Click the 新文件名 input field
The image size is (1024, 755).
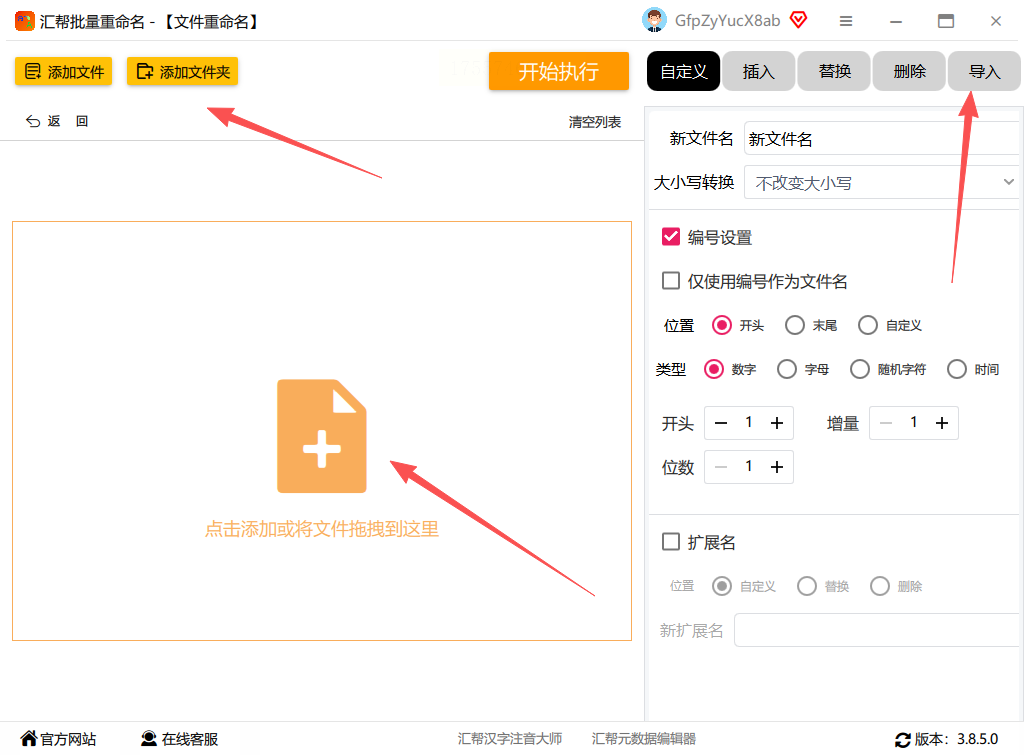pyautogui.click(x=881, y=138)
